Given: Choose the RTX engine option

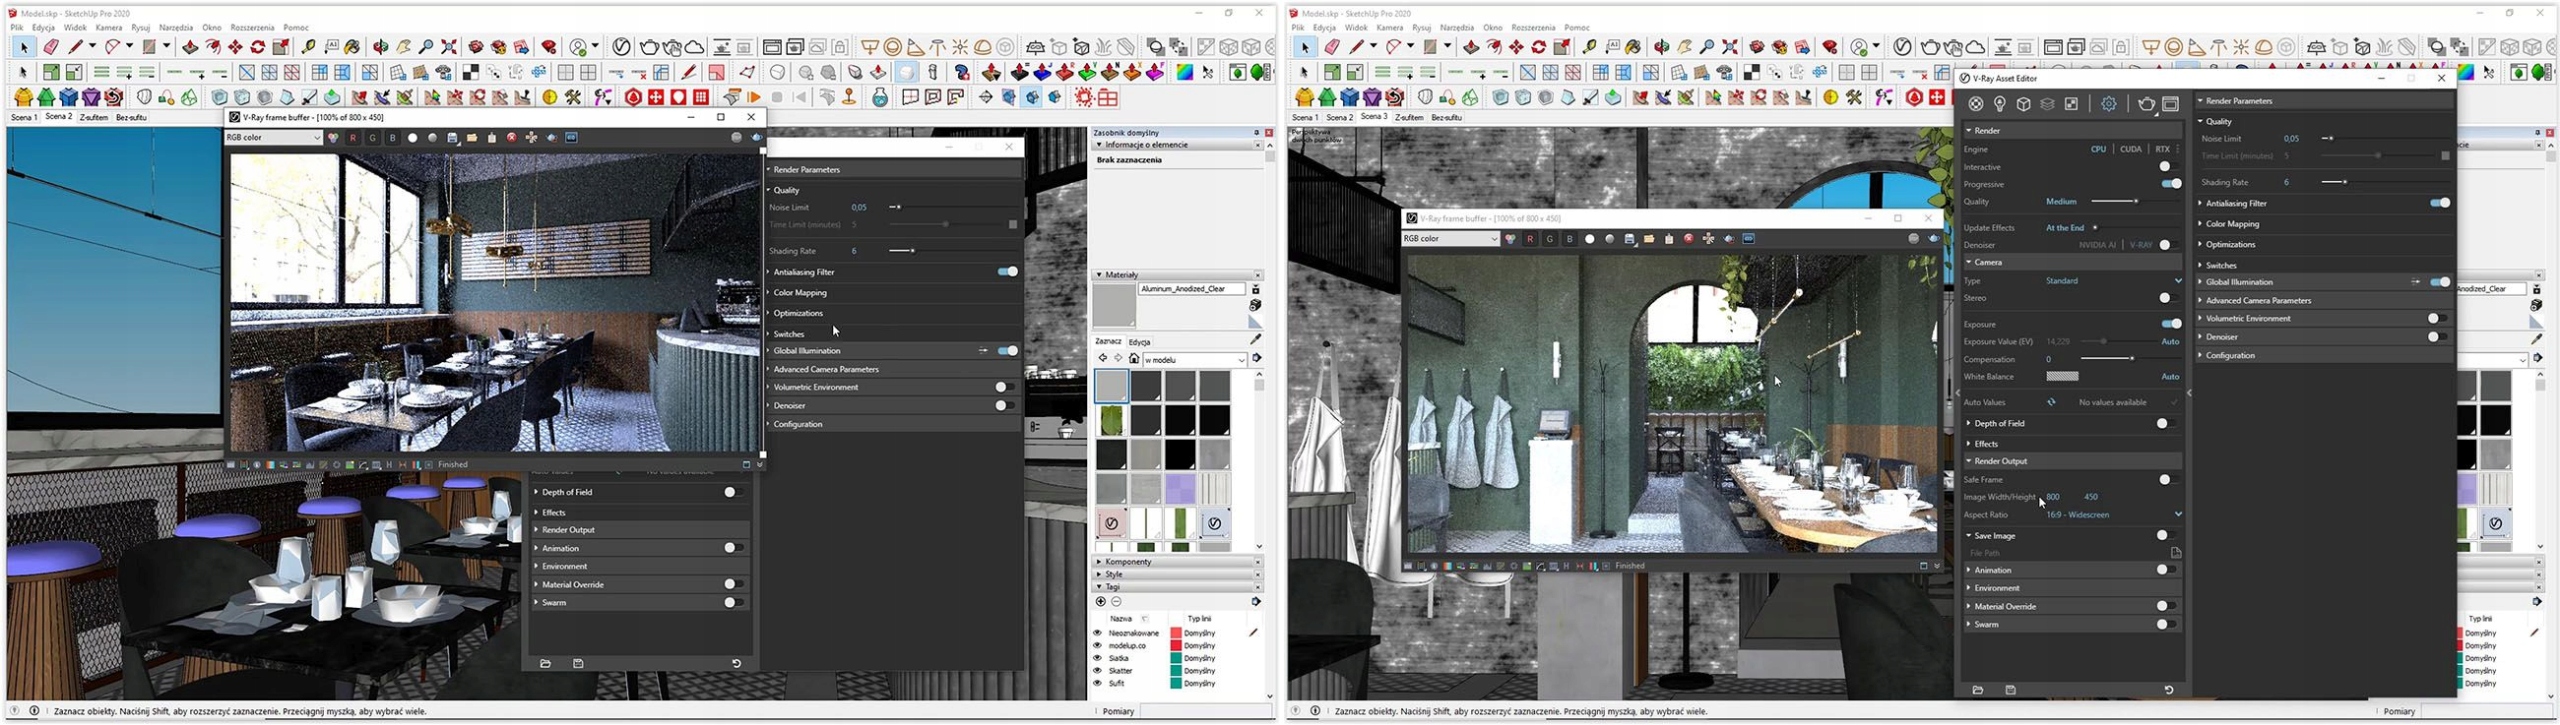Looking at the screenshot, I should [2162, 149].
